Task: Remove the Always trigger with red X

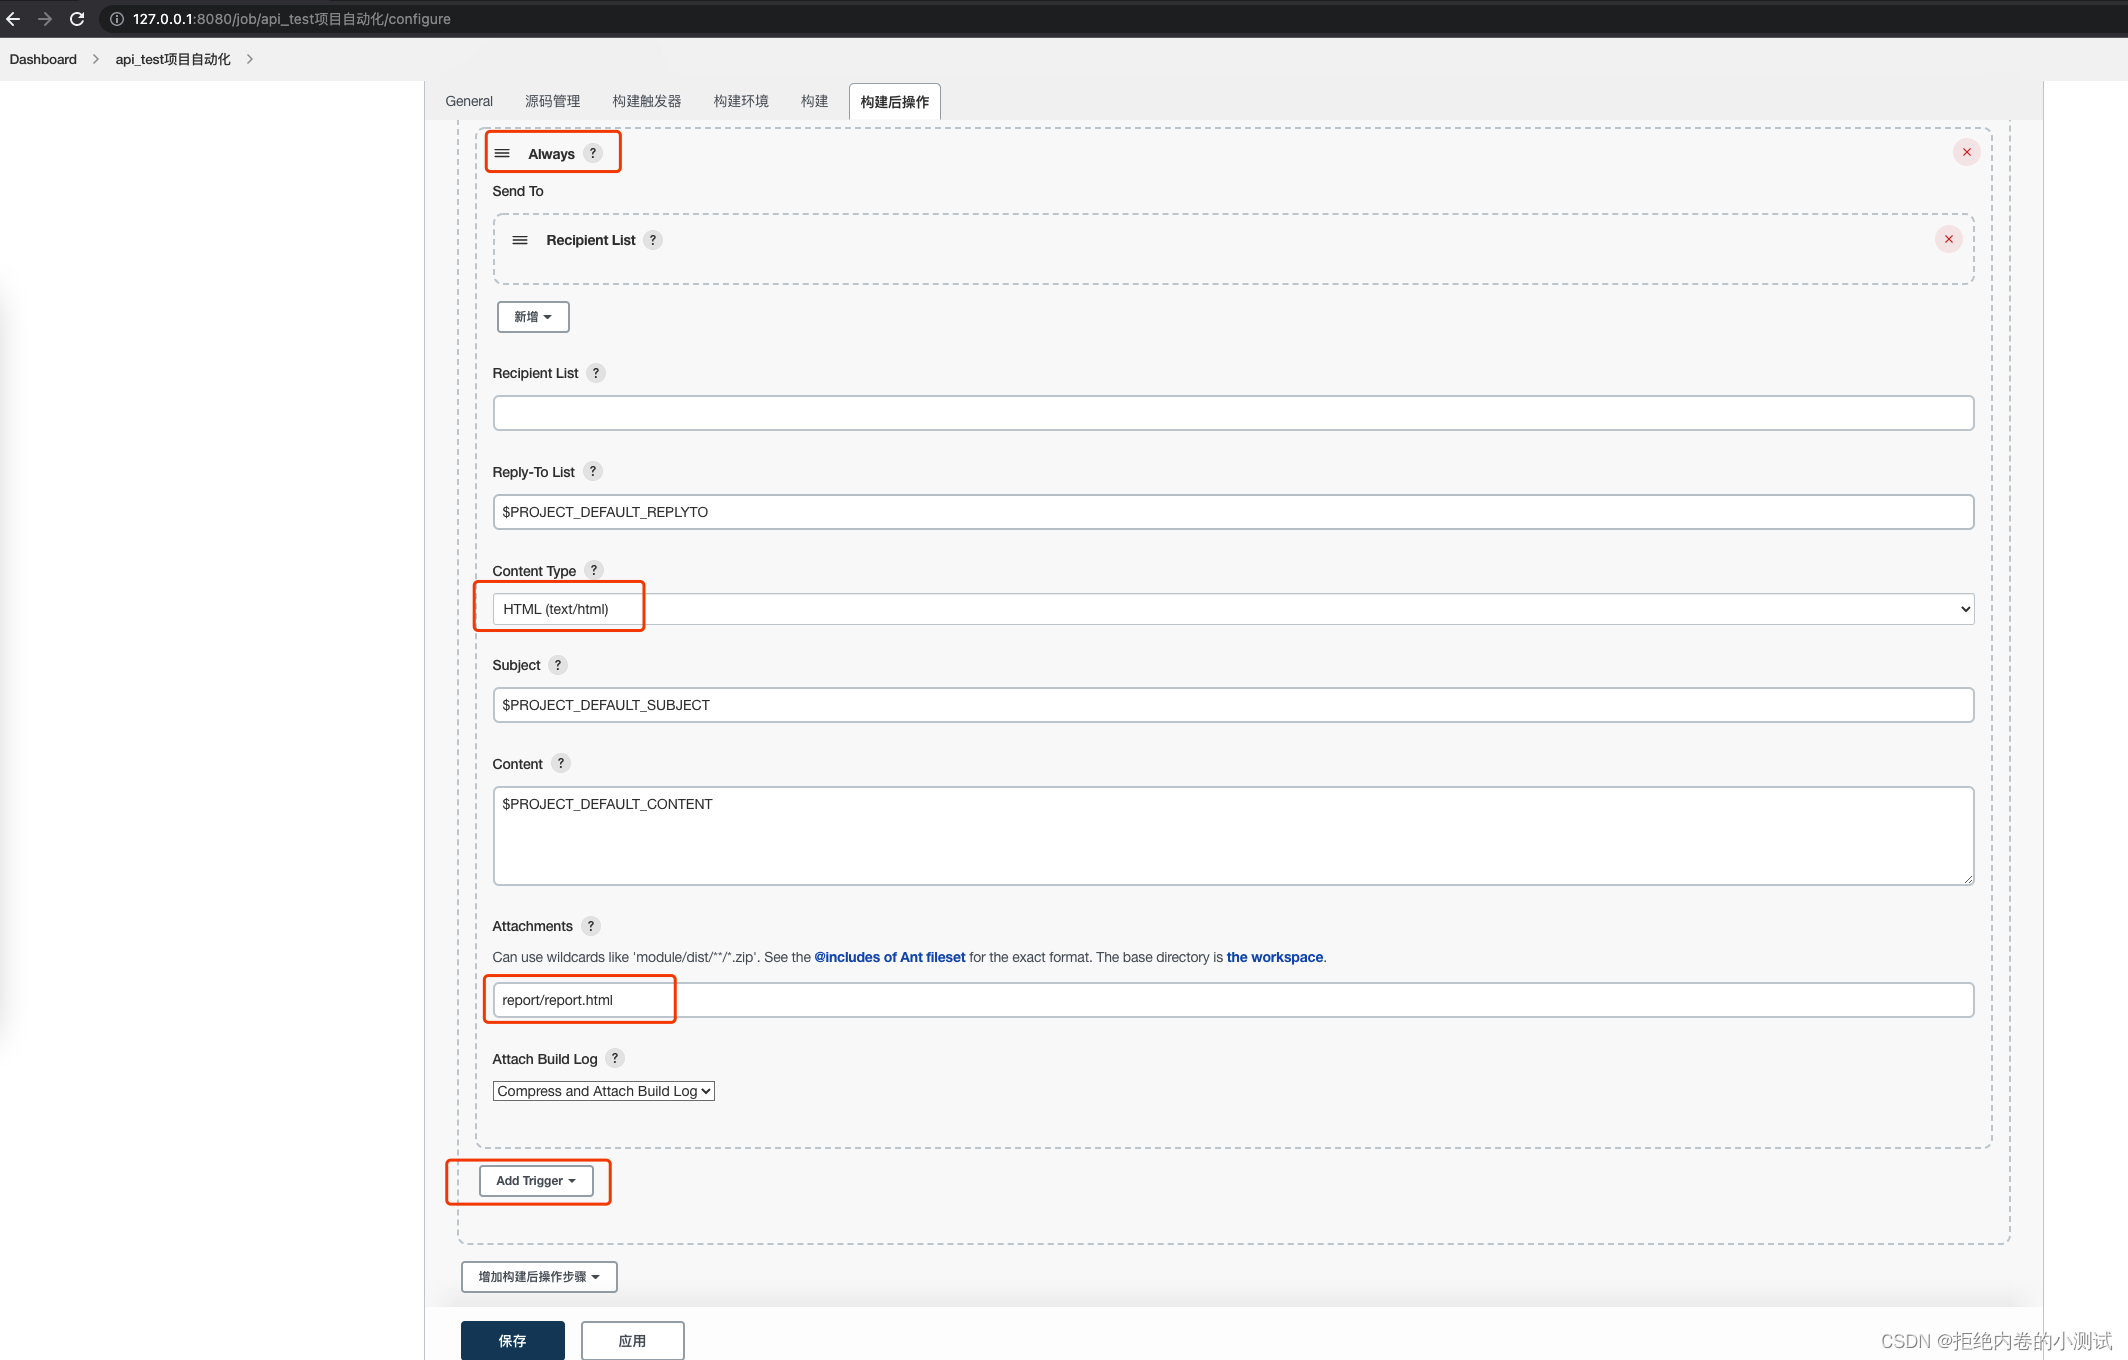Action: pyautogui.click(x=1966, y=152)
